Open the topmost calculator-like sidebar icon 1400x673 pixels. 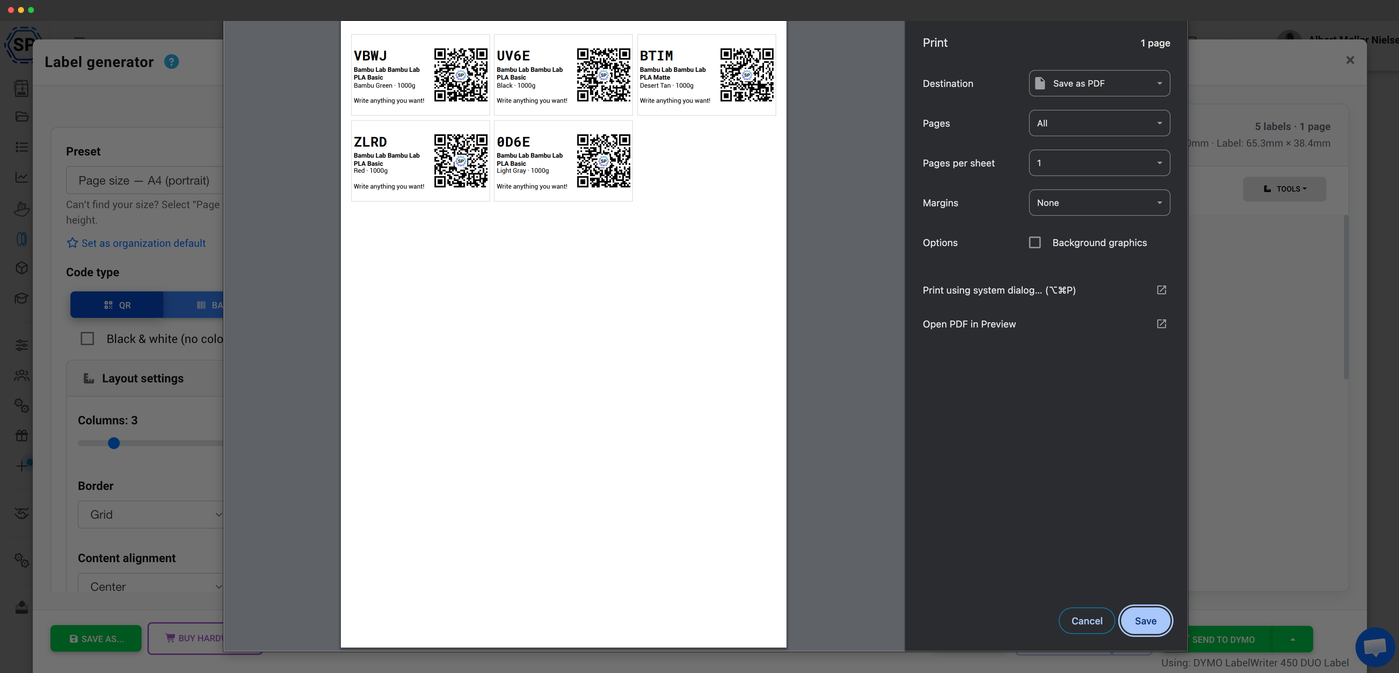coord(22,88)
